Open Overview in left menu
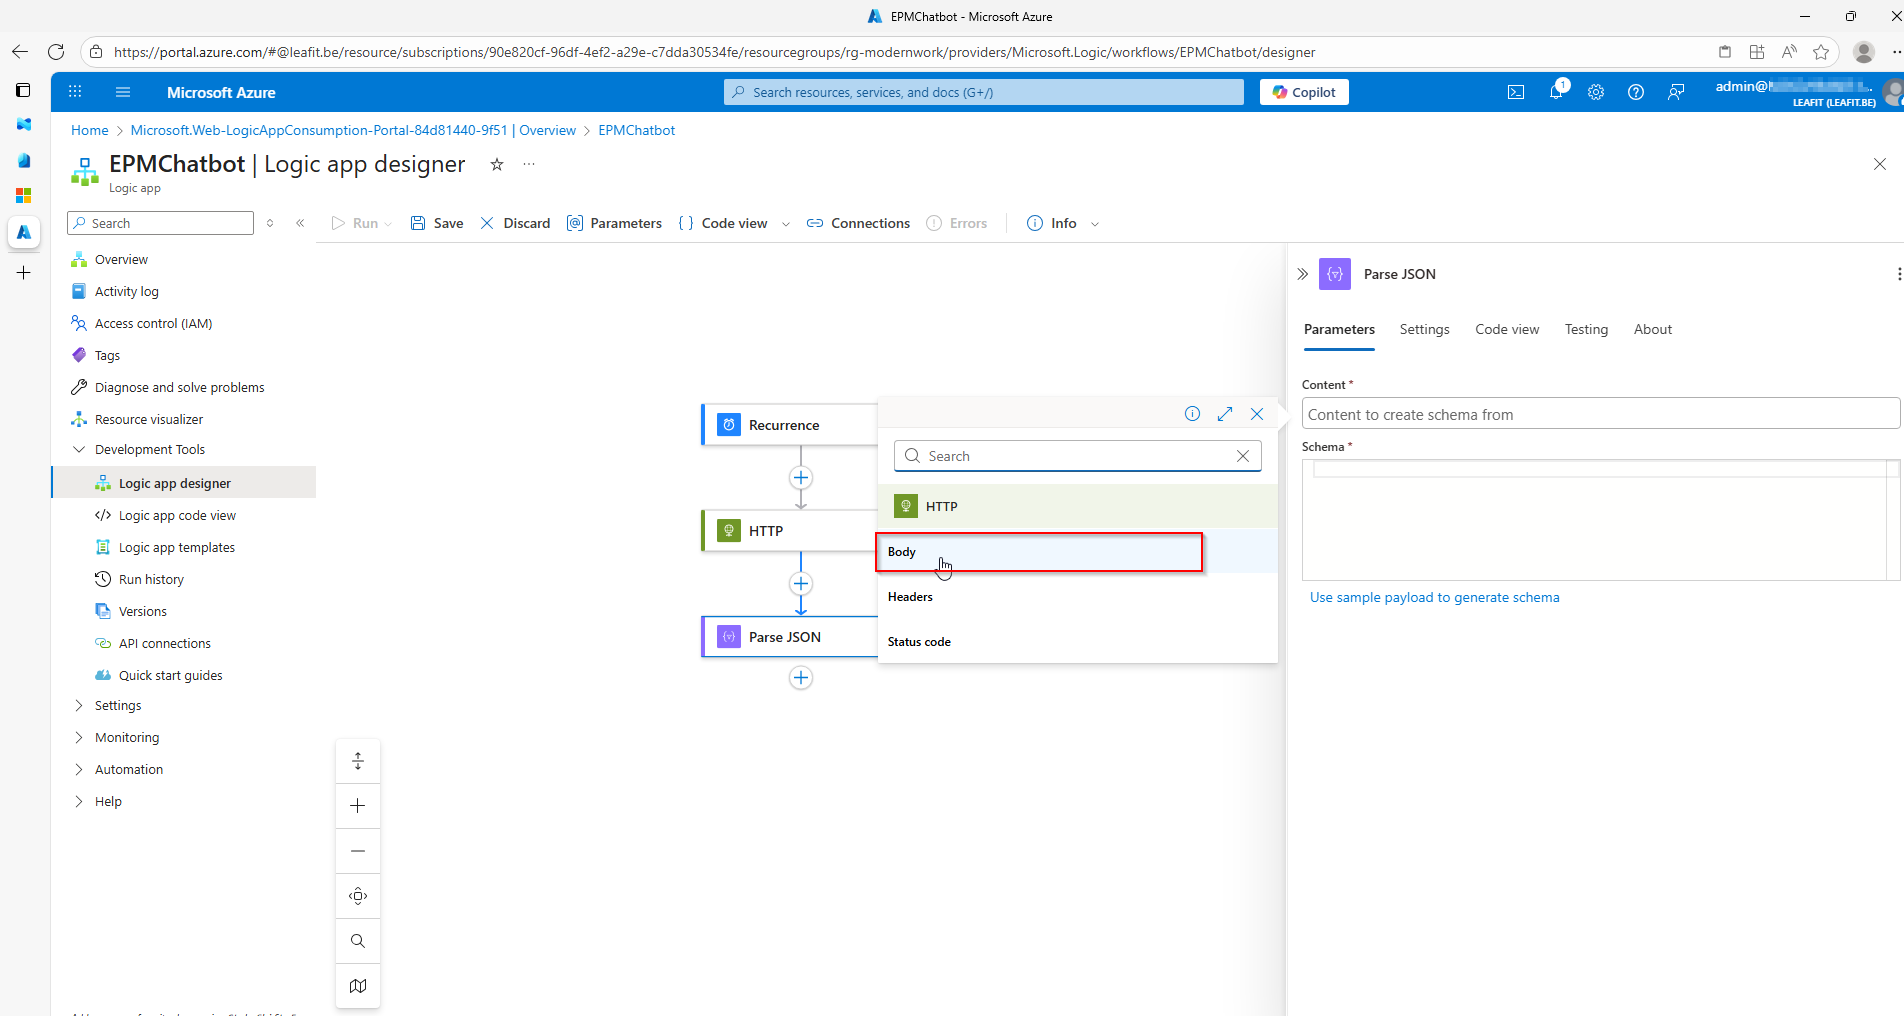Viewport: 1904px width, 1016px height. click(121, 259)
